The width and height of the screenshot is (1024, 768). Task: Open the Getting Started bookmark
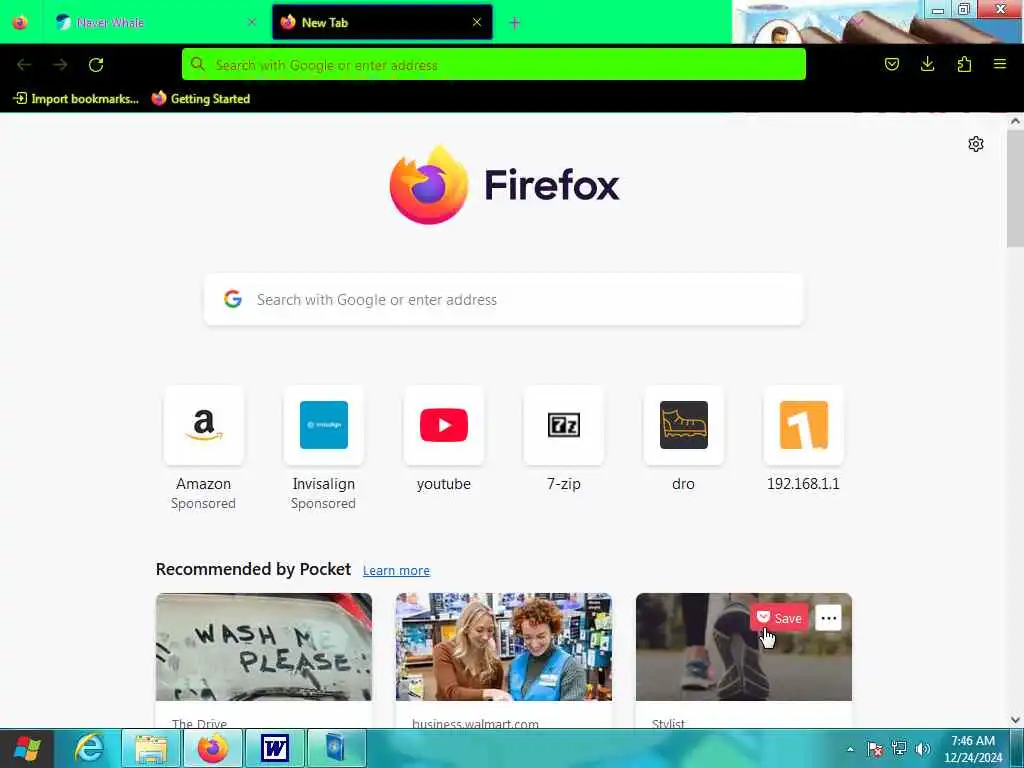(200, 99)
